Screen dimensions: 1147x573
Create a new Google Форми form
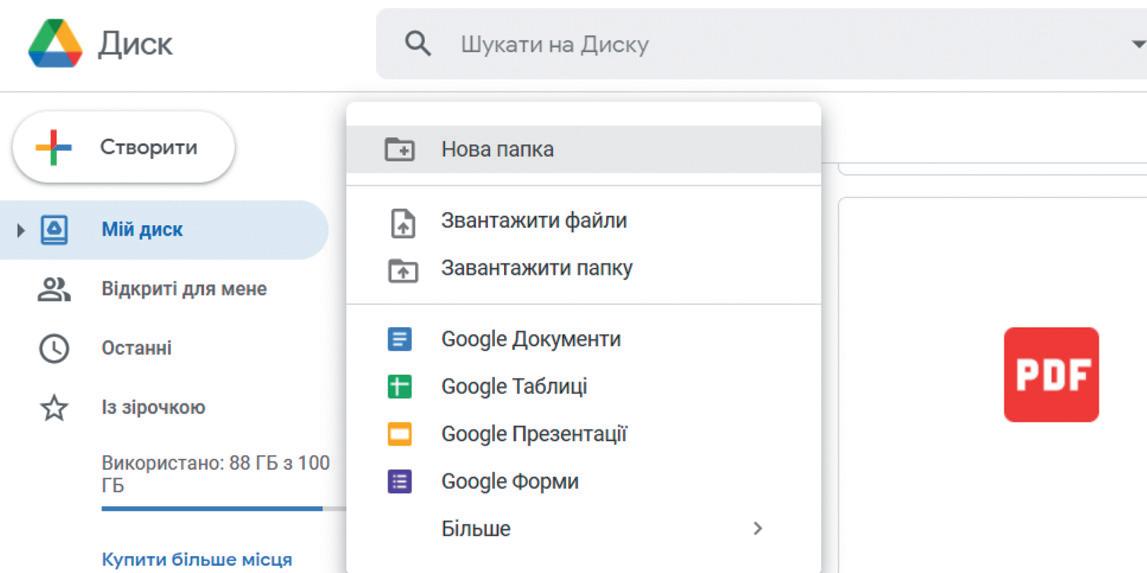[x=584, y=482]
